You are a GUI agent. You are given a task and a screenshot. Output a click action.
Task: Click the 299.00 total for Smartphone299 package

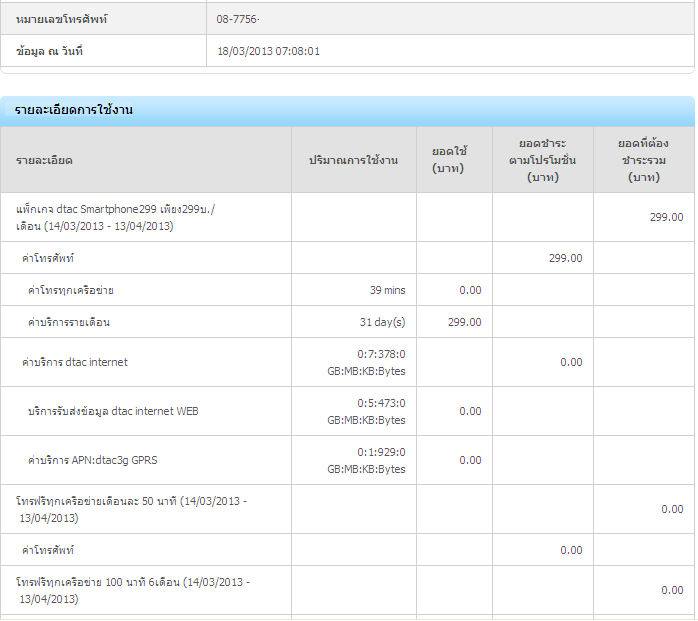666,217
